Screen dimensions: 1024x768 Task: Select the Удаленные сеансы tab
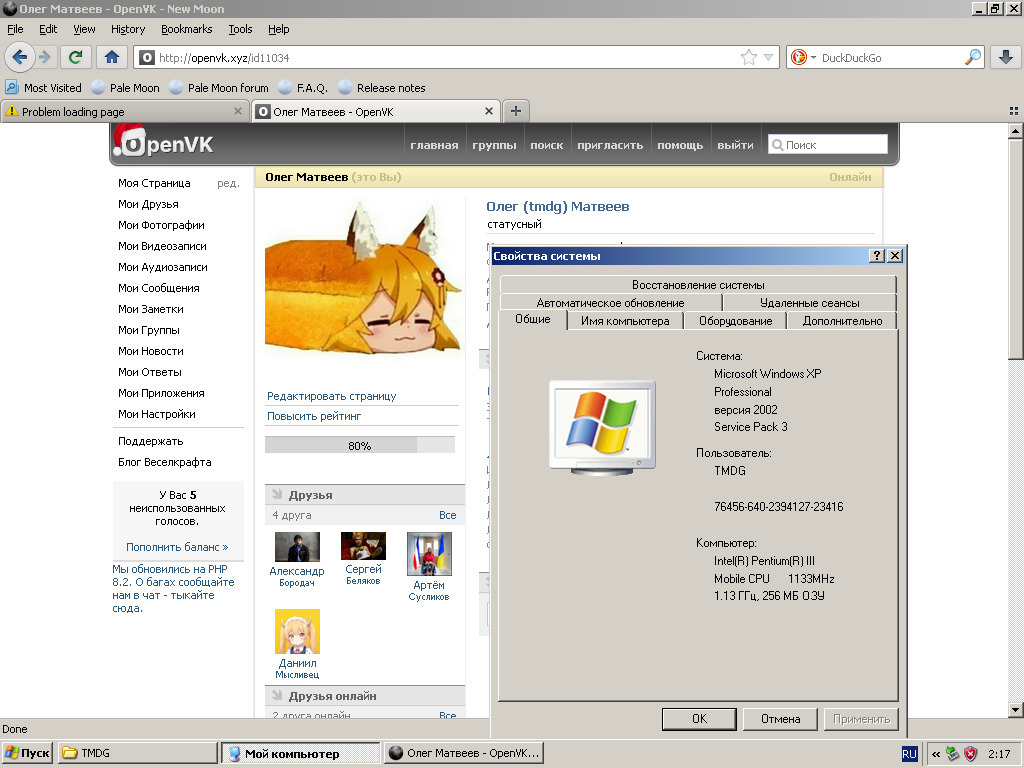[x=810, y=303]
